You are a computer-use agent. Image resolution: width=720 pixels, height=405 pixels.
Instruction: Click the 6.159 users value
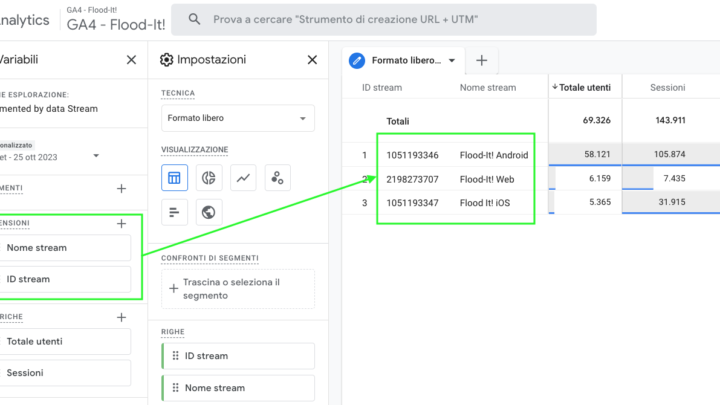pyautogui.click(x=600, y=178)
